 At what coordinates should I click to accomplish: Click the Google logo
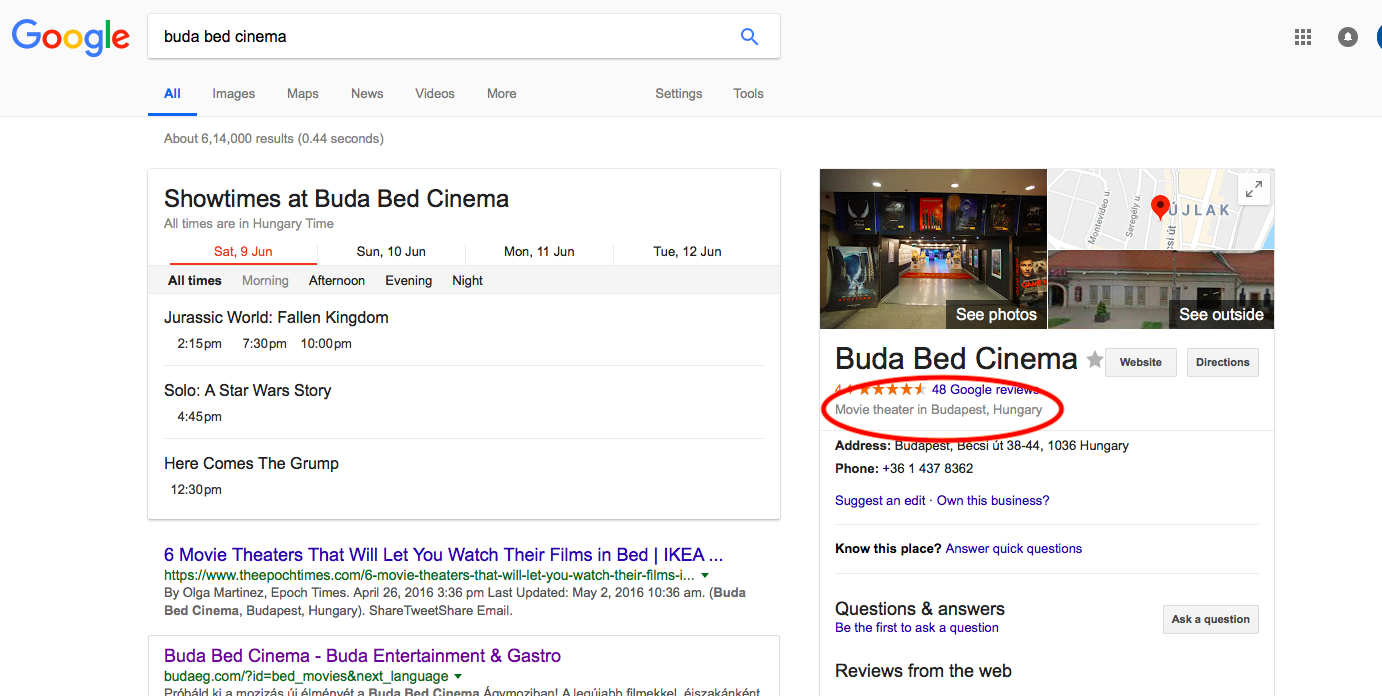coord(71,37)
